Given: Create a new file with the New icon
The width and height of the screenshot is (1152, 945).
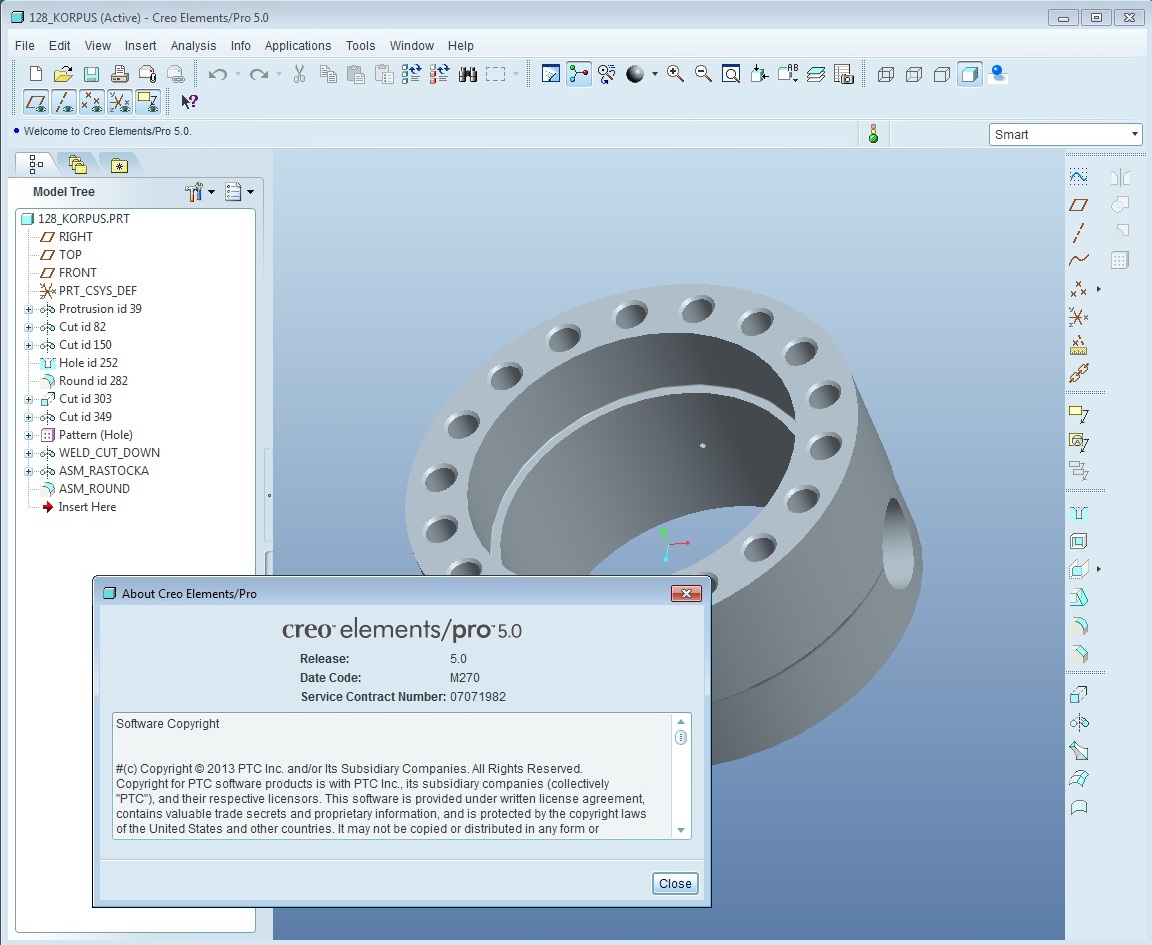Looking at the screenshot, I should [x=35, y=74].
